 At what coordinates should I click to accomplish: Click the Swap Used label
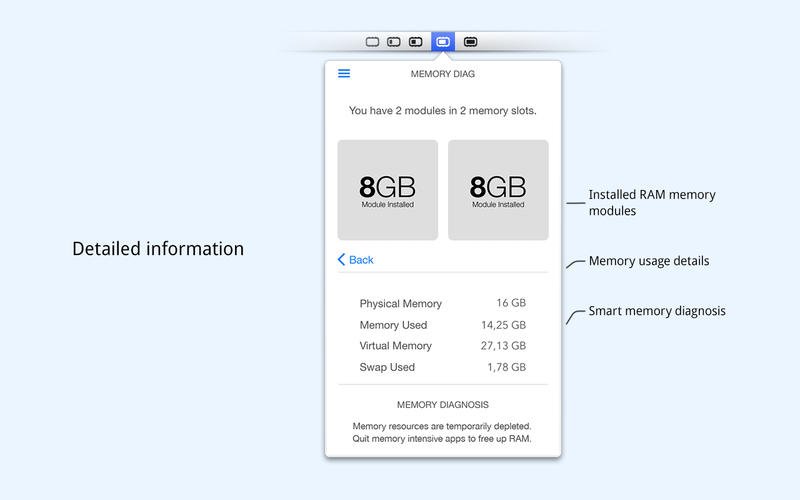click(x=387, y=367)
